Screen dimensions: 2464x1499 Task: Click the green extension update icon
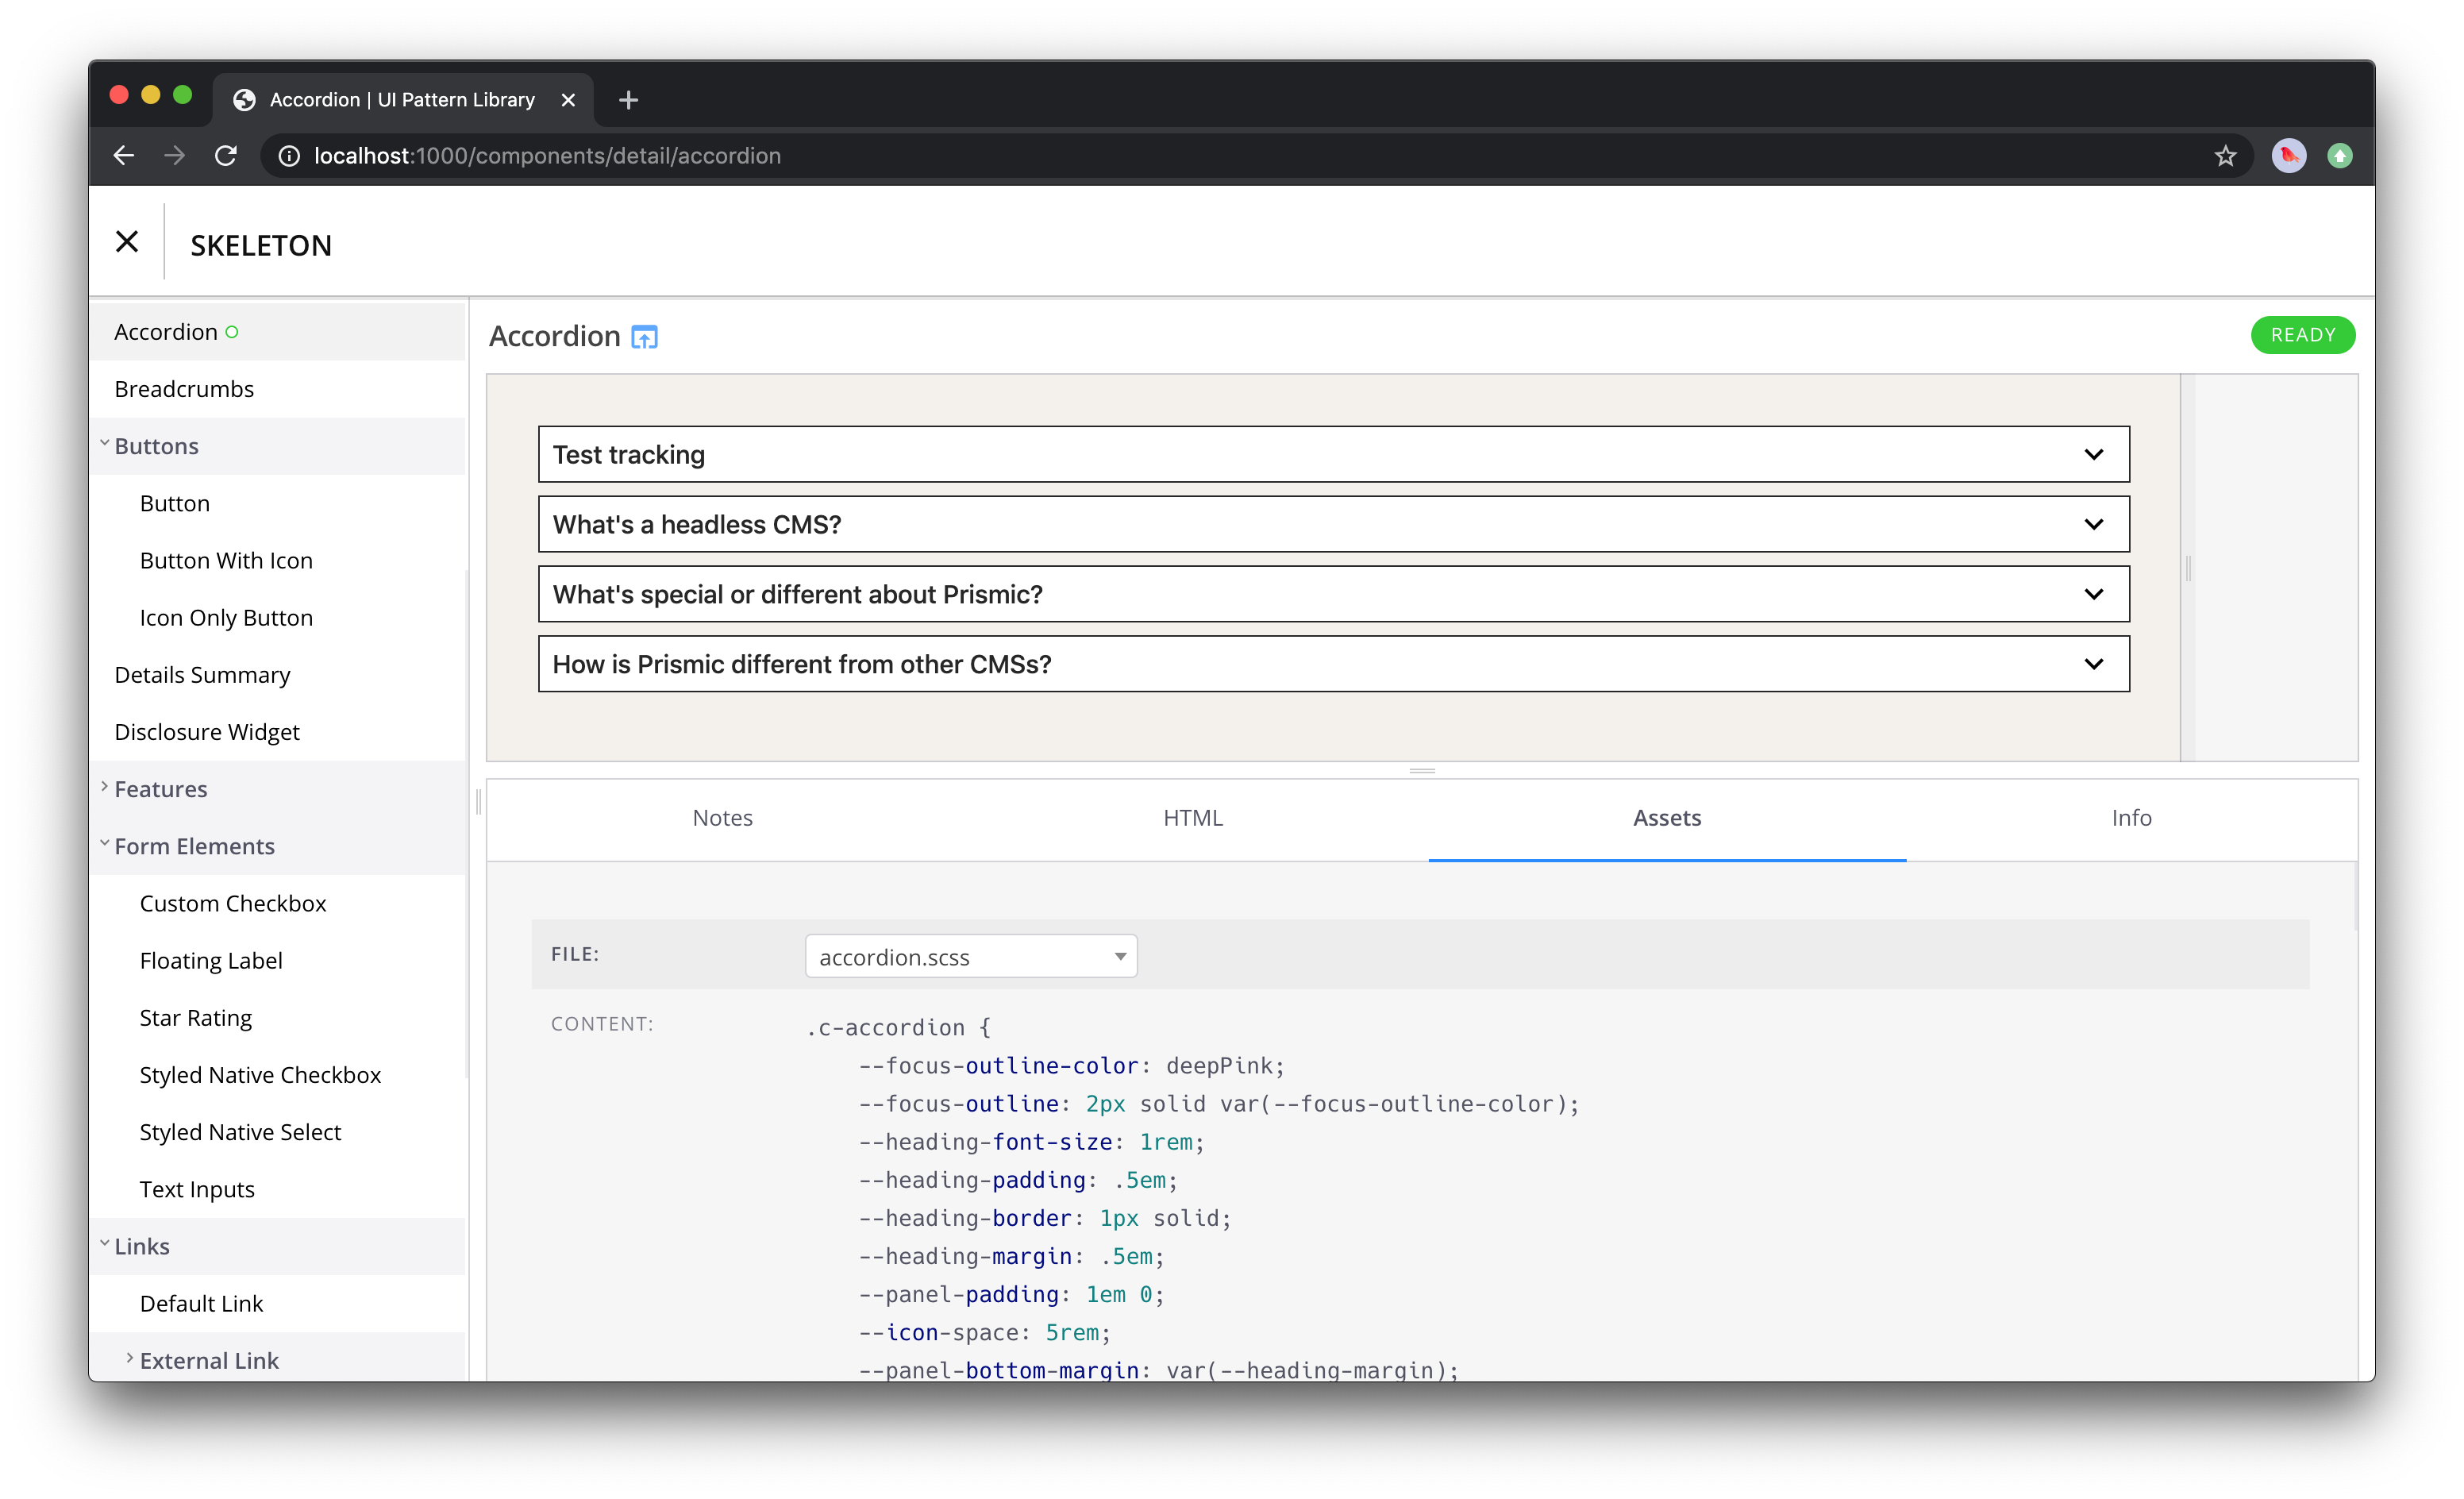point(2339,156)
